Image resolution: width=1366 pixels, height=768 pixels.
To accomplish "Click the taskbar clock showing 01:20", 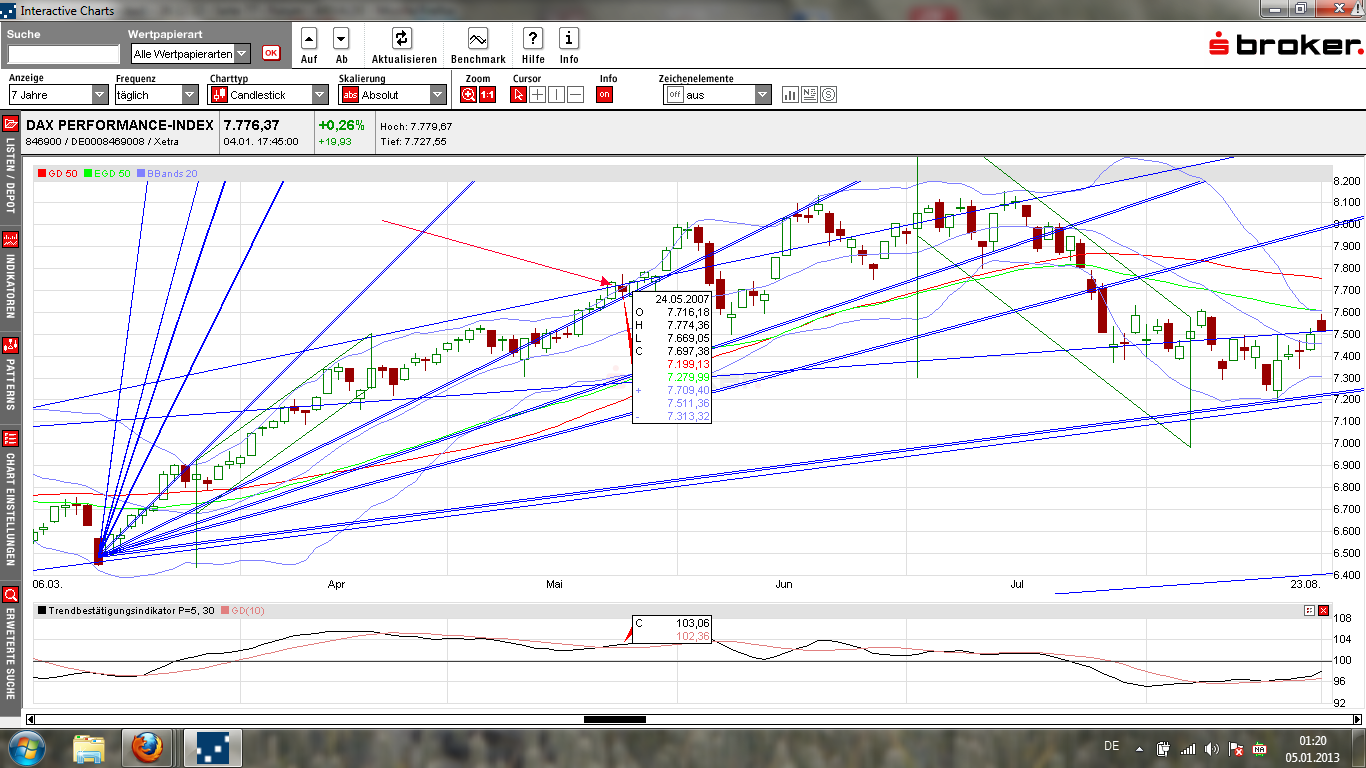I will pos(1312,748).
